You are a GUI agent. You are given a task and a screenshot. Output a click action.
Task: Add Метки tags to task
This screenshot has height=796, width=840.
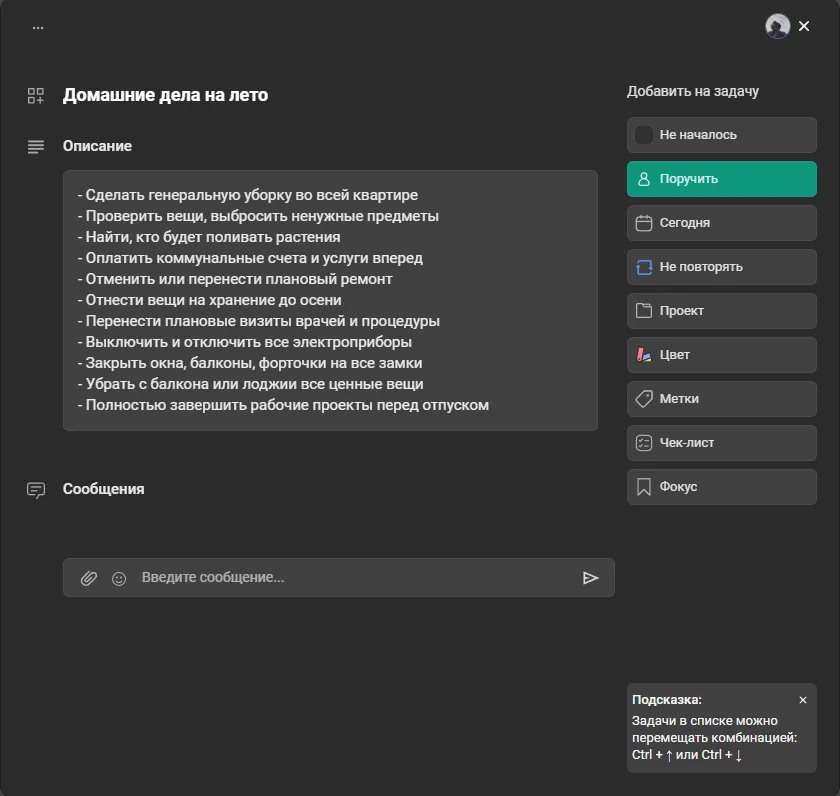coord(721,399)
